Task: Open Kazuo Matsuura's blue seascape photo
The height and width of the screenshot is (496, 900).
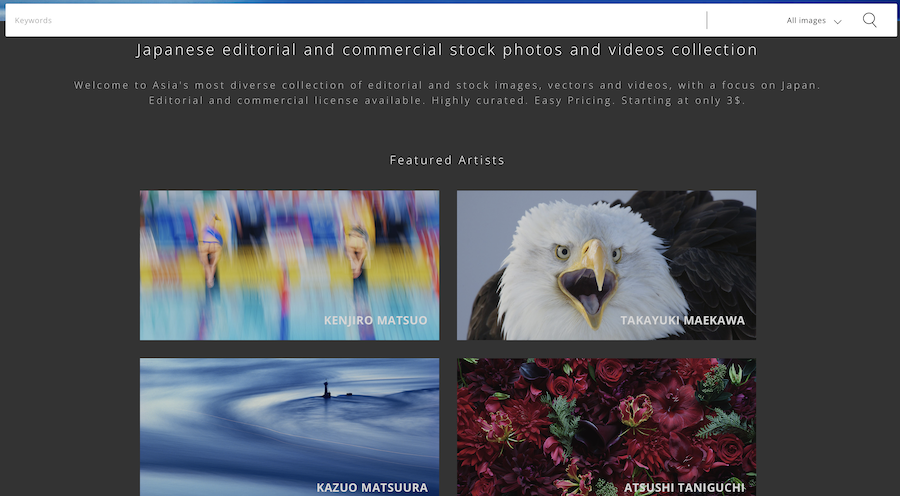Action: (x=289, y=427)
